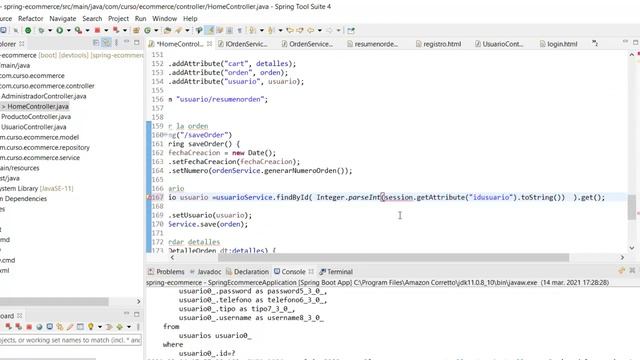This screenshot has height=360, width=640.
Task: Toggle Show Whitespace Characters pilcrow icon
Action: [x=240, y=30]
